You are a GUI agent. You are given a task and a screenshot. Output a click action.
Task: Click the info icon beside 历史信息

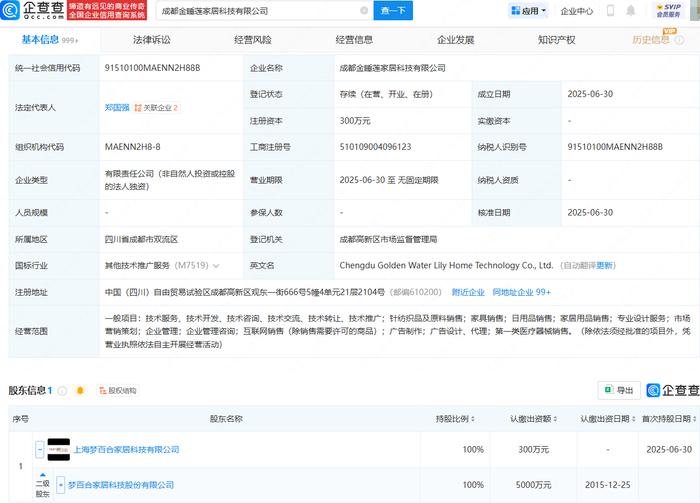click(679, 40)
